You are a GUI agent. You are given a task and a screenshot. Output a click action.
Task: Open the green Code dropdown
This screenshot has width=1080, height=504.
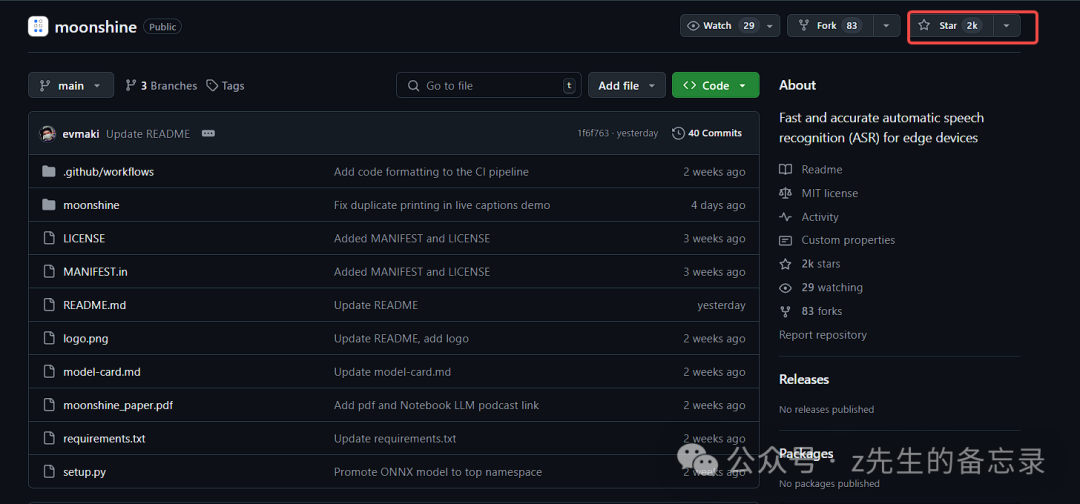point(716,85)
